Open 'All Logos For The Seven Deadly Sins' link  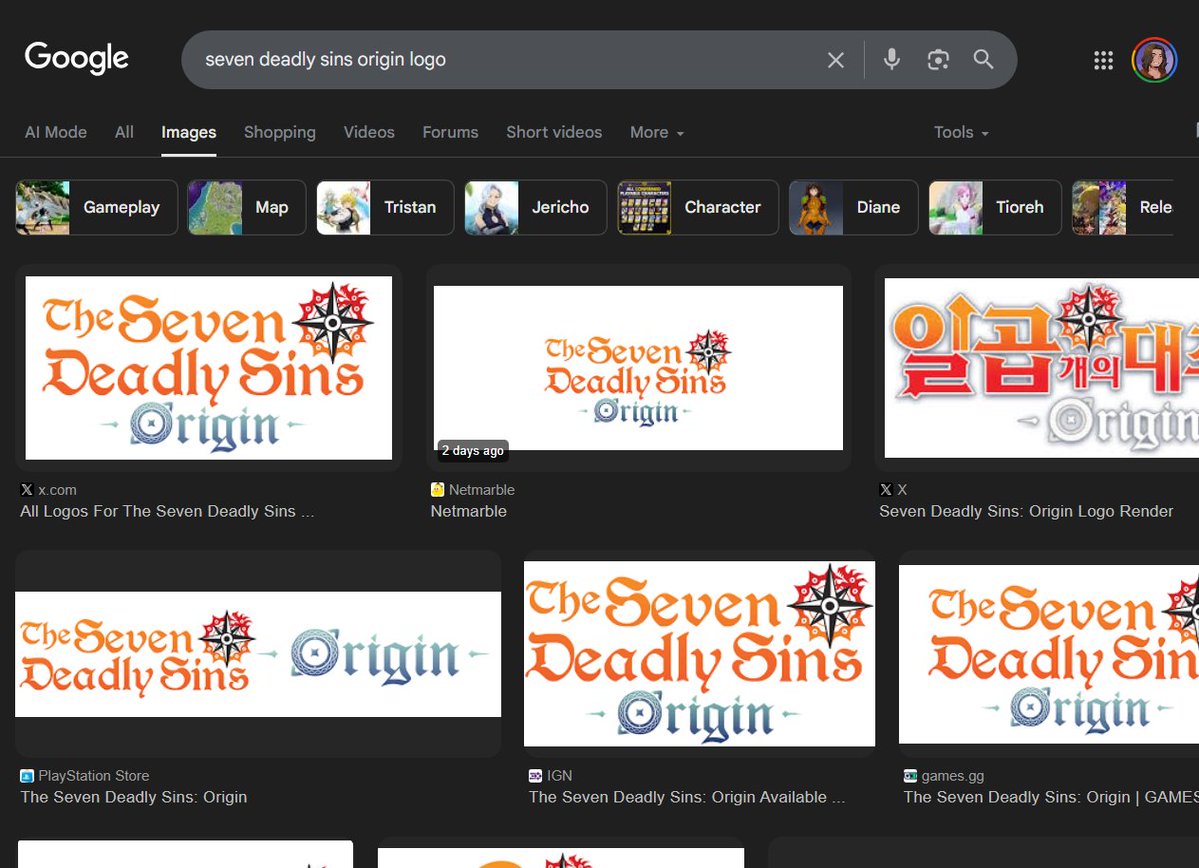[x=167, y=511]
